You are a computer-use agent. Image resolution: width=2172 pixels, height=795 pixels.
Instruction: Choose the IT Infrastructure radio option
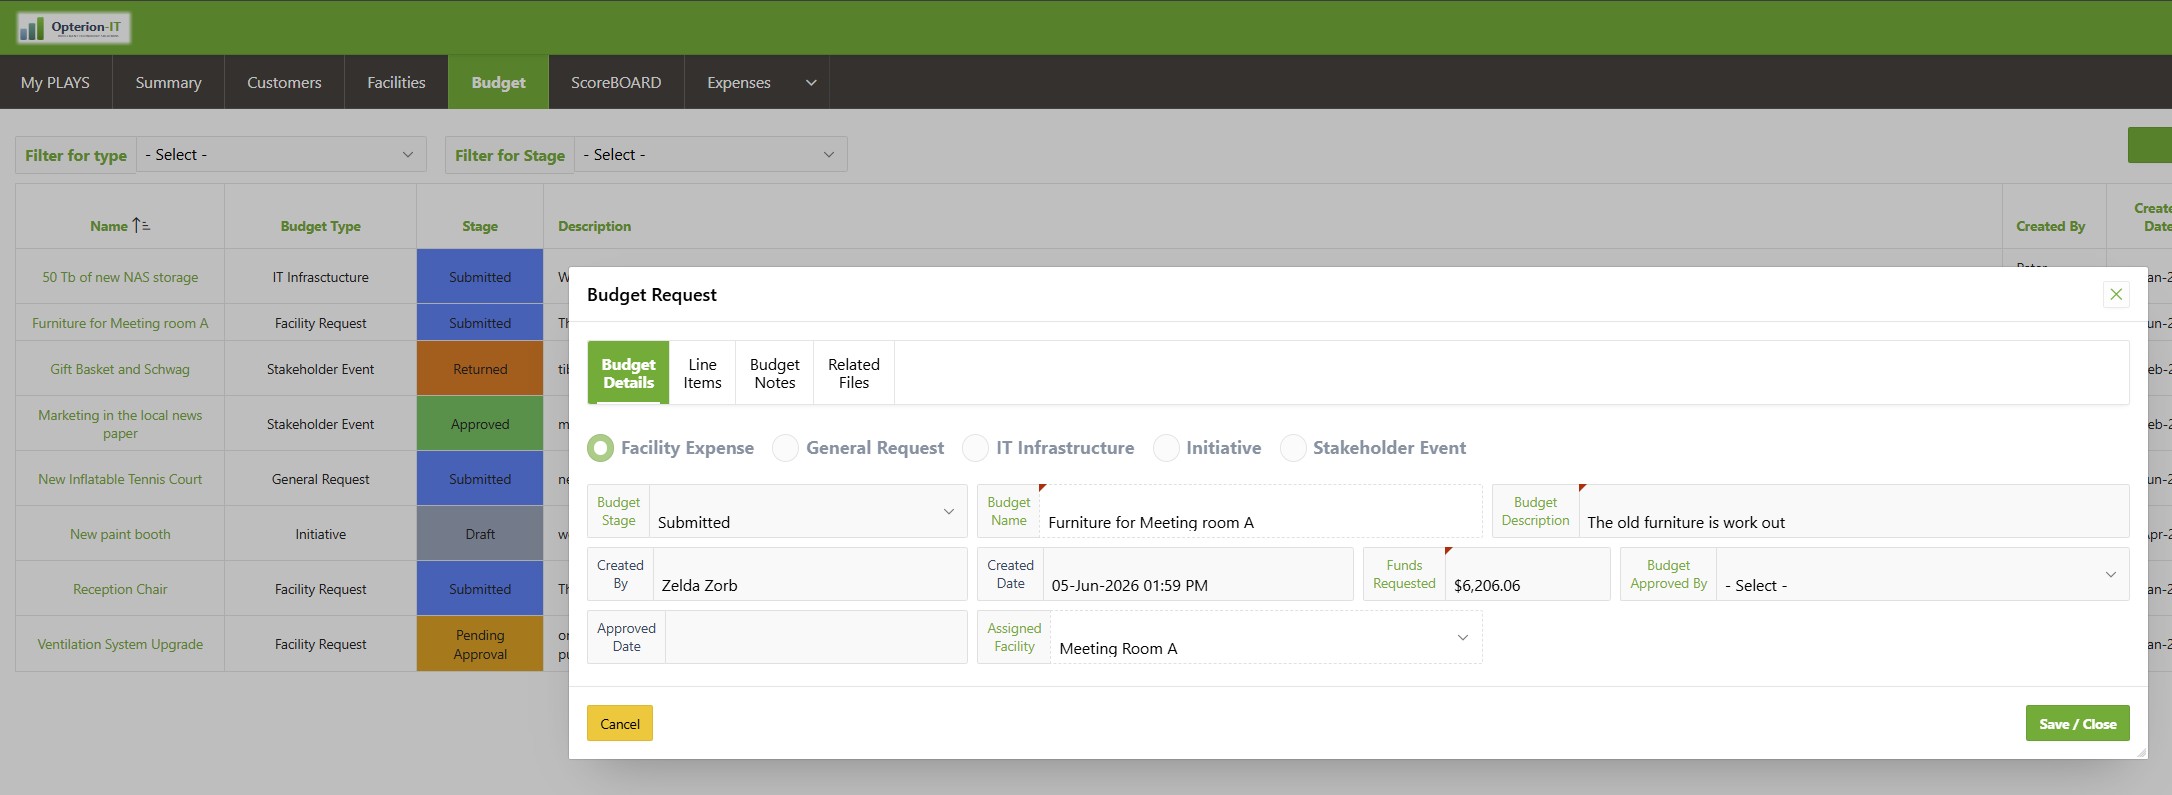(x=975, y=448)
